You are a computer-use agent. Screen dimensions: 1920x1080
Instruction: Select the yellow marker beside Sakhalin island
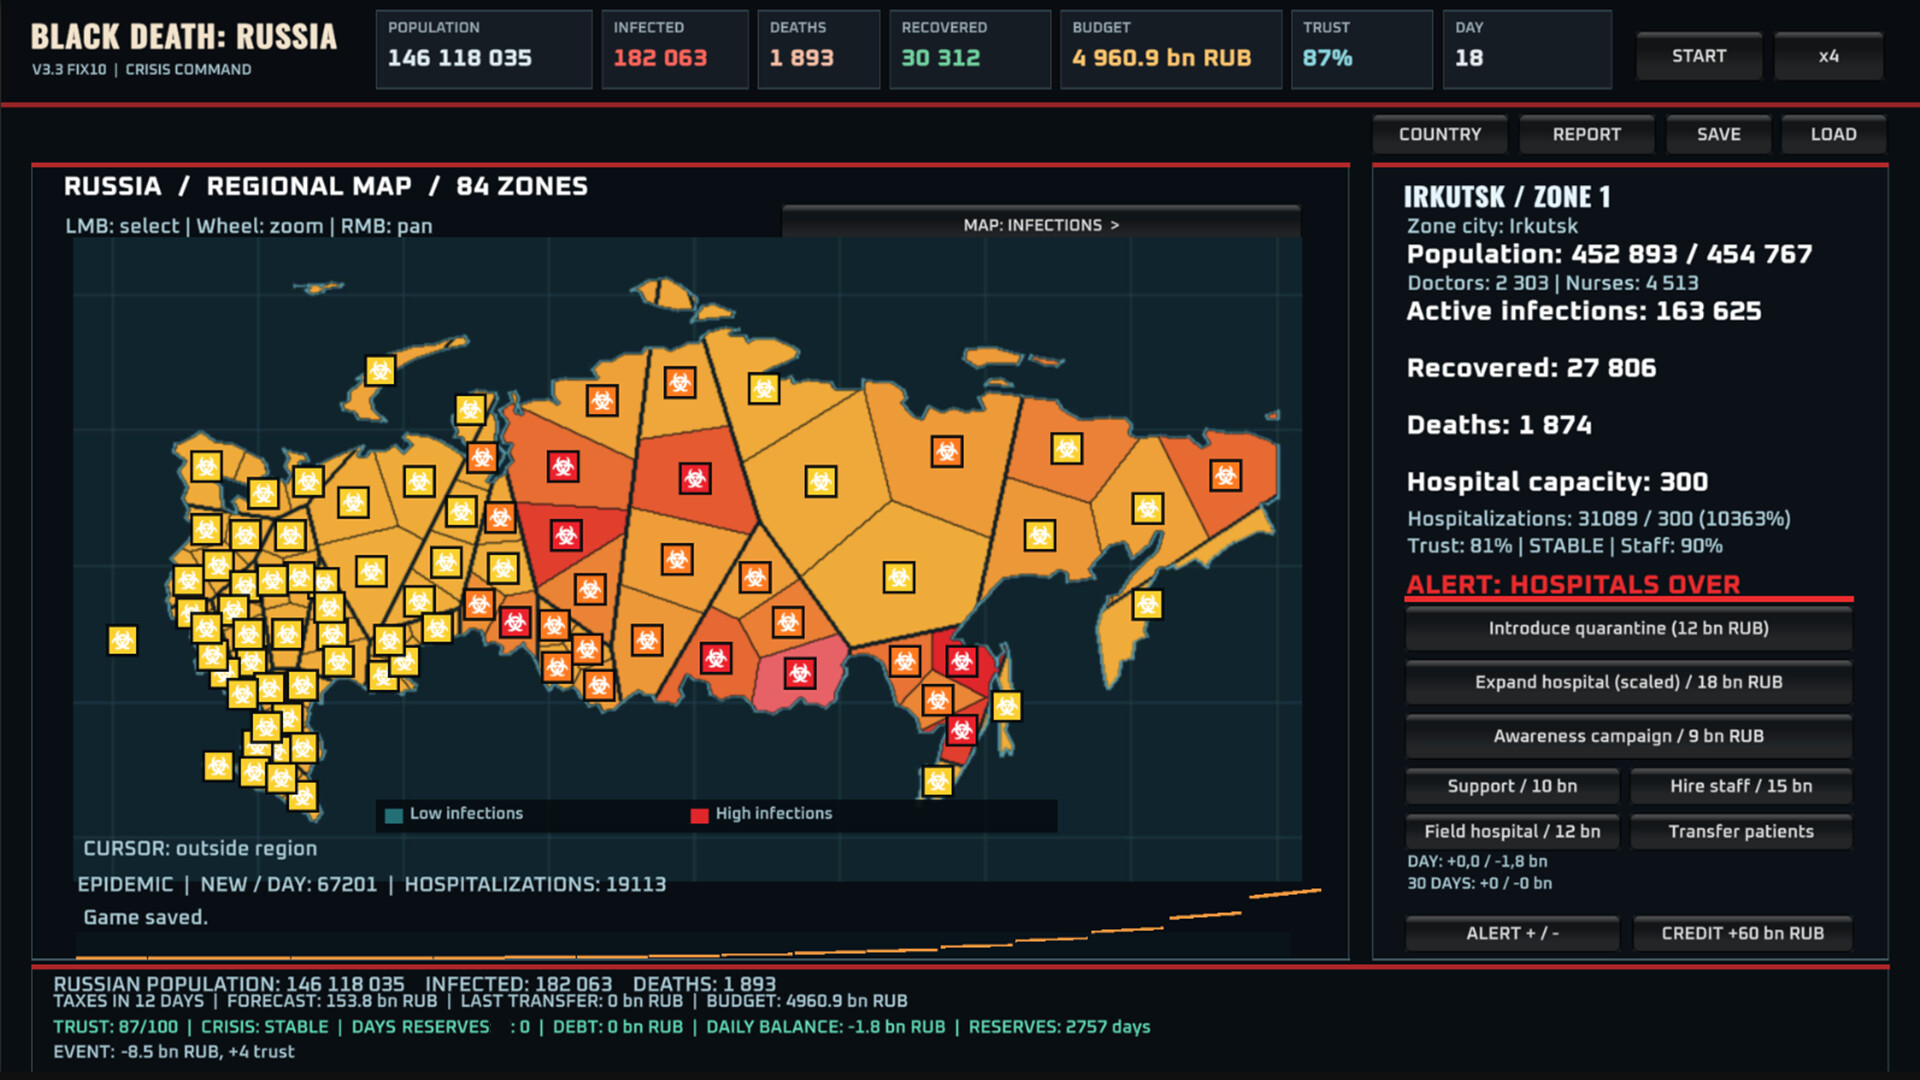pos(1007,706)
